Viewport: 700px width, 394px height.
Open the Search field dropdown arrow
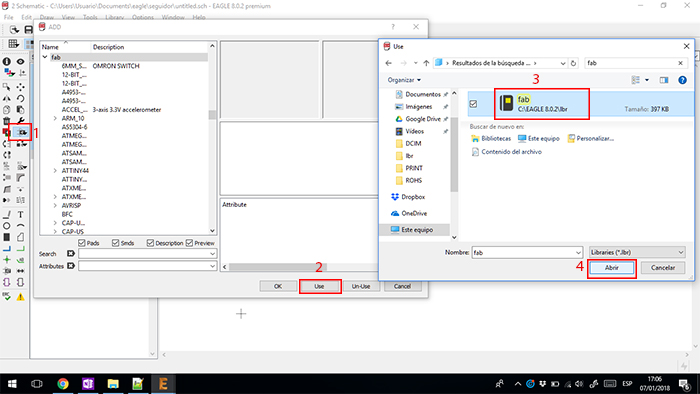212,253
